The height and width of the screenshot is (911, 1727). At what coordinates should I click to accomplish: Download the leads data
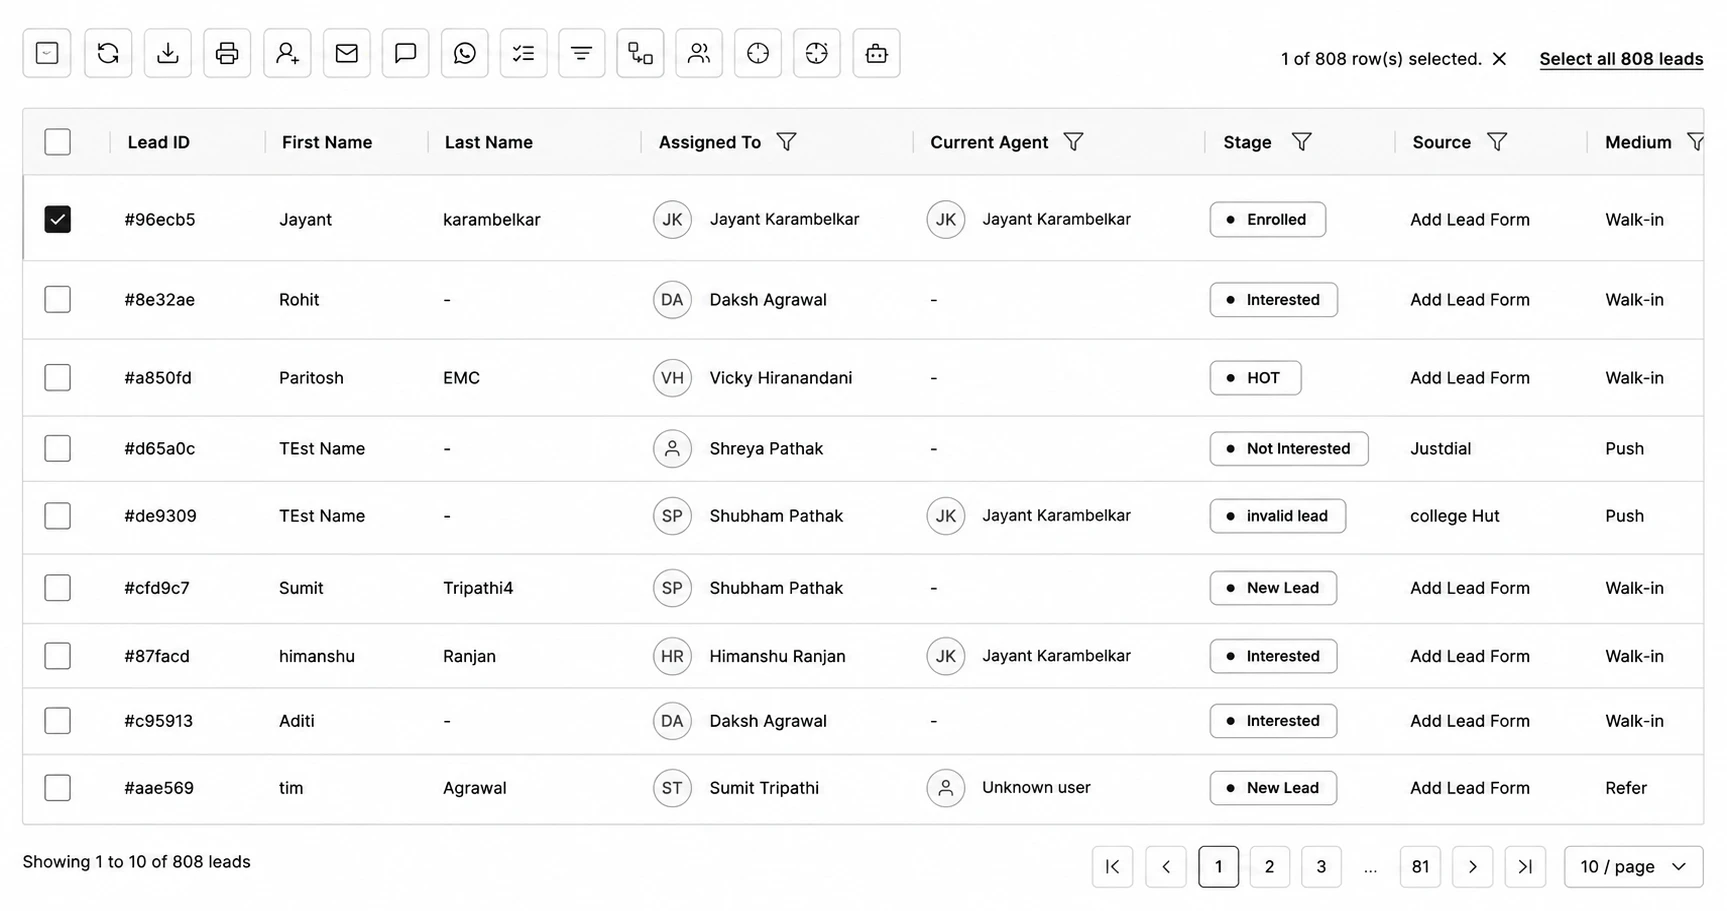[x=168, y=53]
